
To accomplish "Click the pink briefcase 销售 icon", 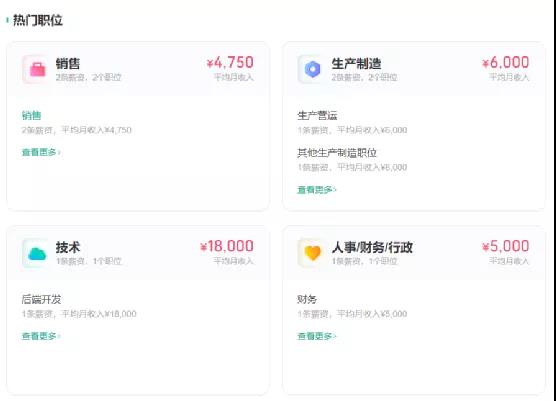I will [x=37, y=69].
